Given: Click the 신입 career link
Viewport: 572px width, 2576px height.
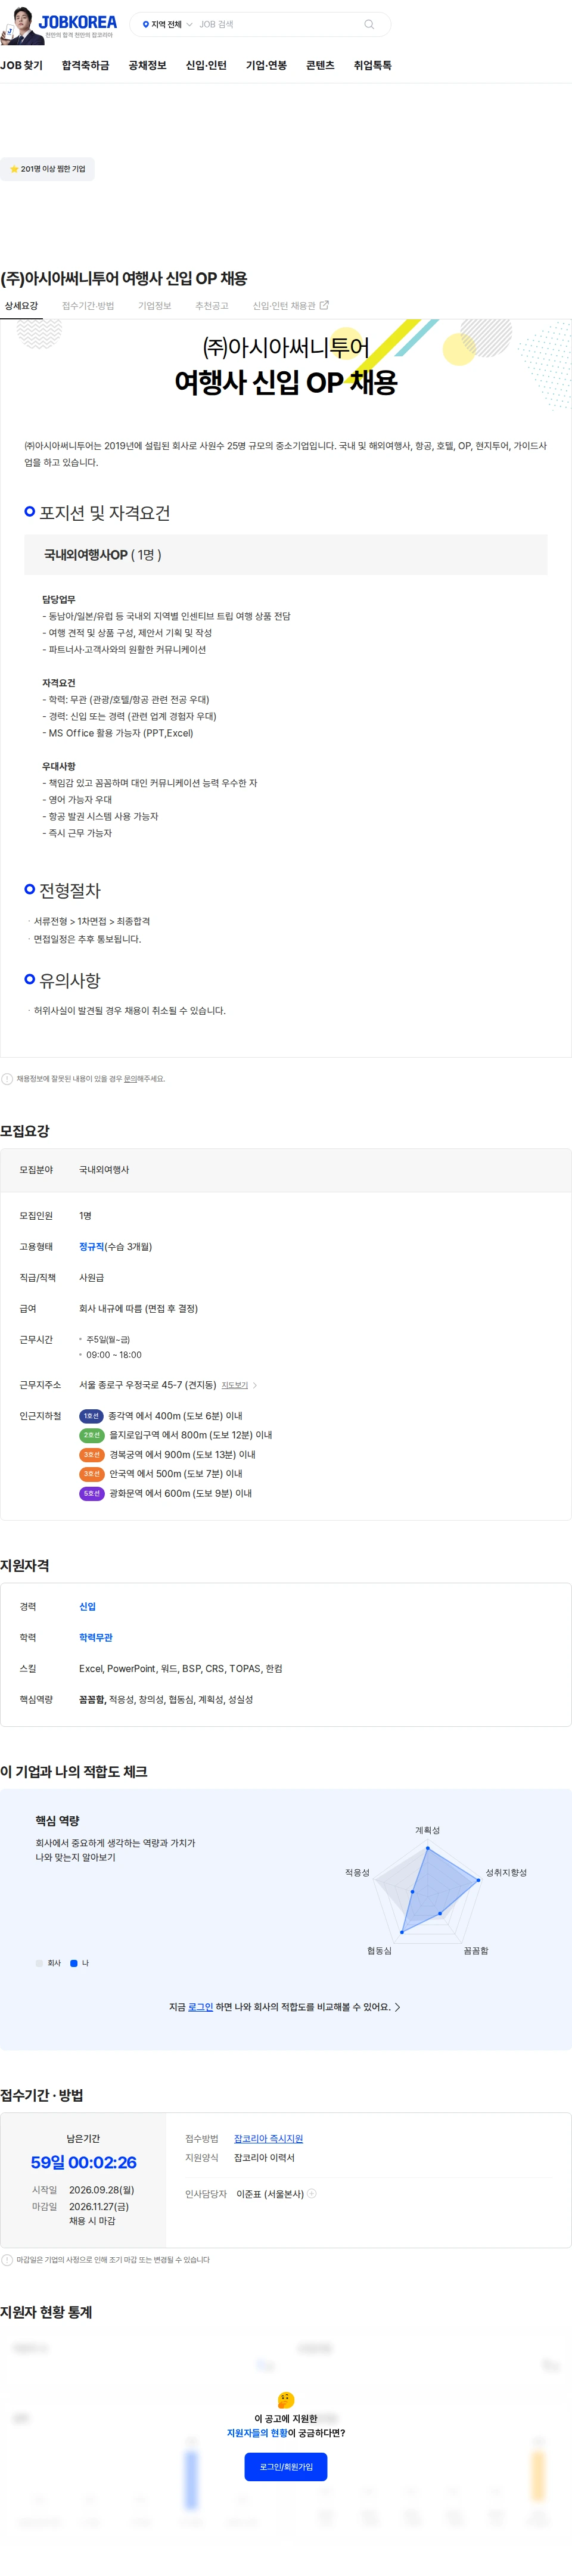Looking at the screenshot, I should (x=88, y=1607).
